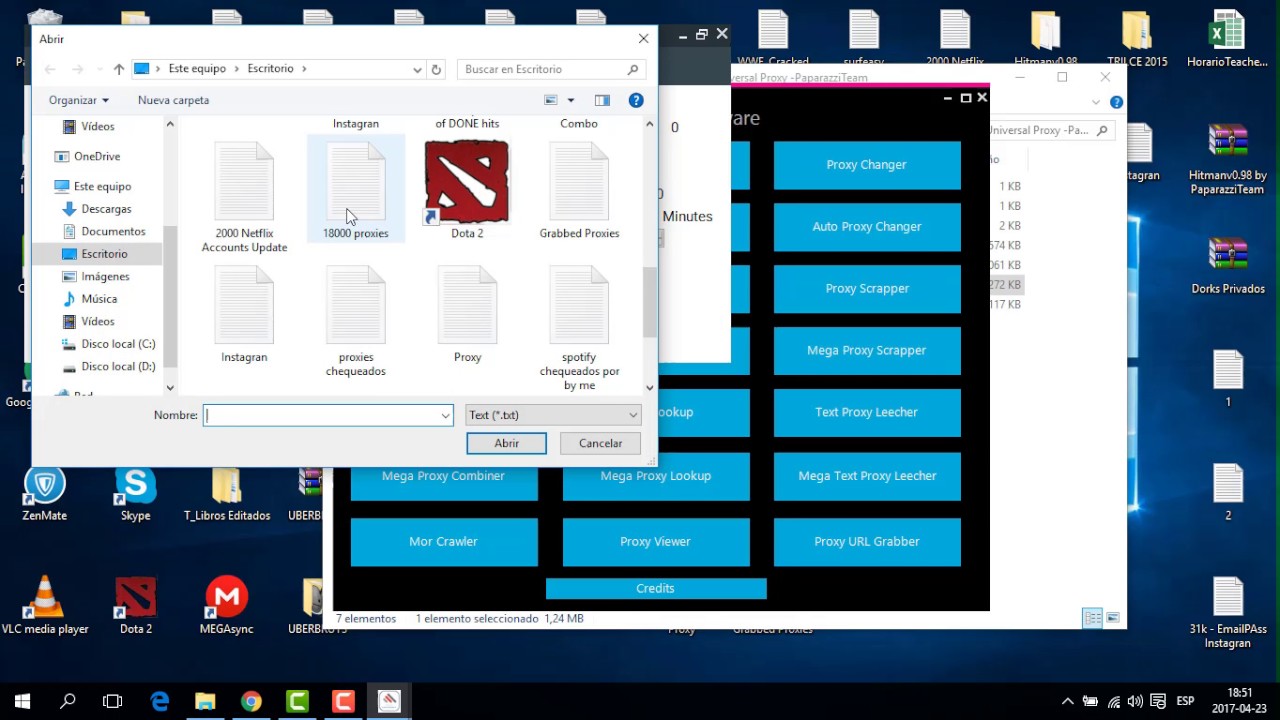This screenshot has height=720, width=1280.
Task: Select spotify chequeados por by me file
Action: tap(579, 328)
